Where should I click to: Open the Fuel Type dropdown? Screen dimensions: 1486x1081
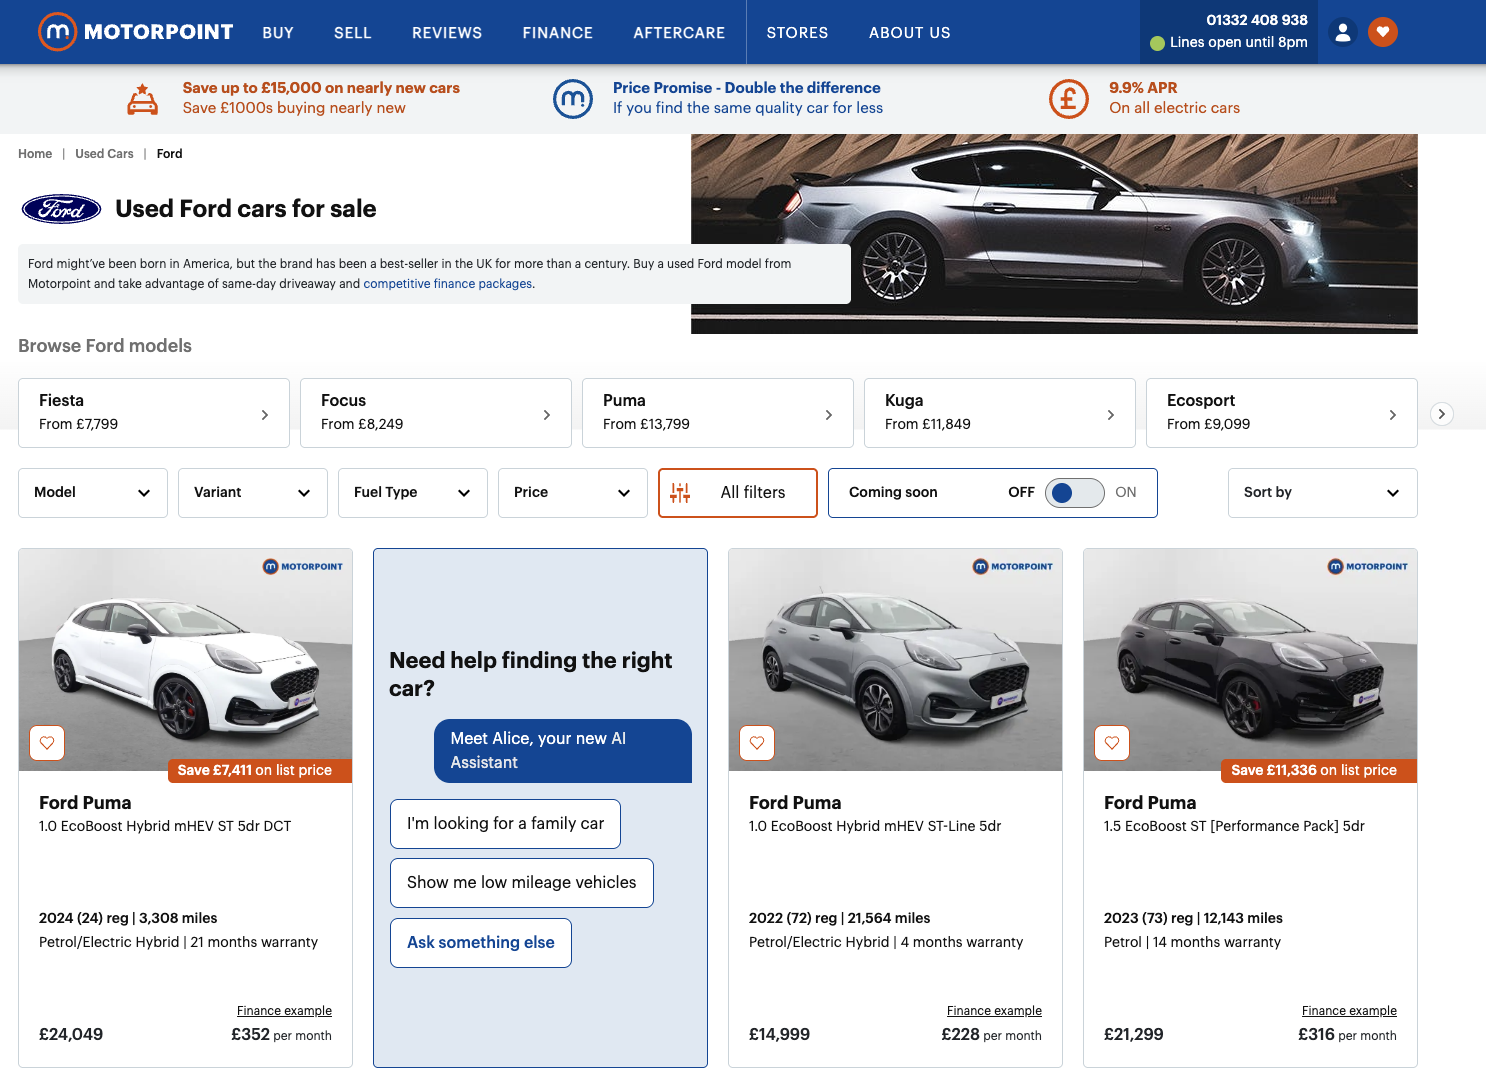point(413,493)
